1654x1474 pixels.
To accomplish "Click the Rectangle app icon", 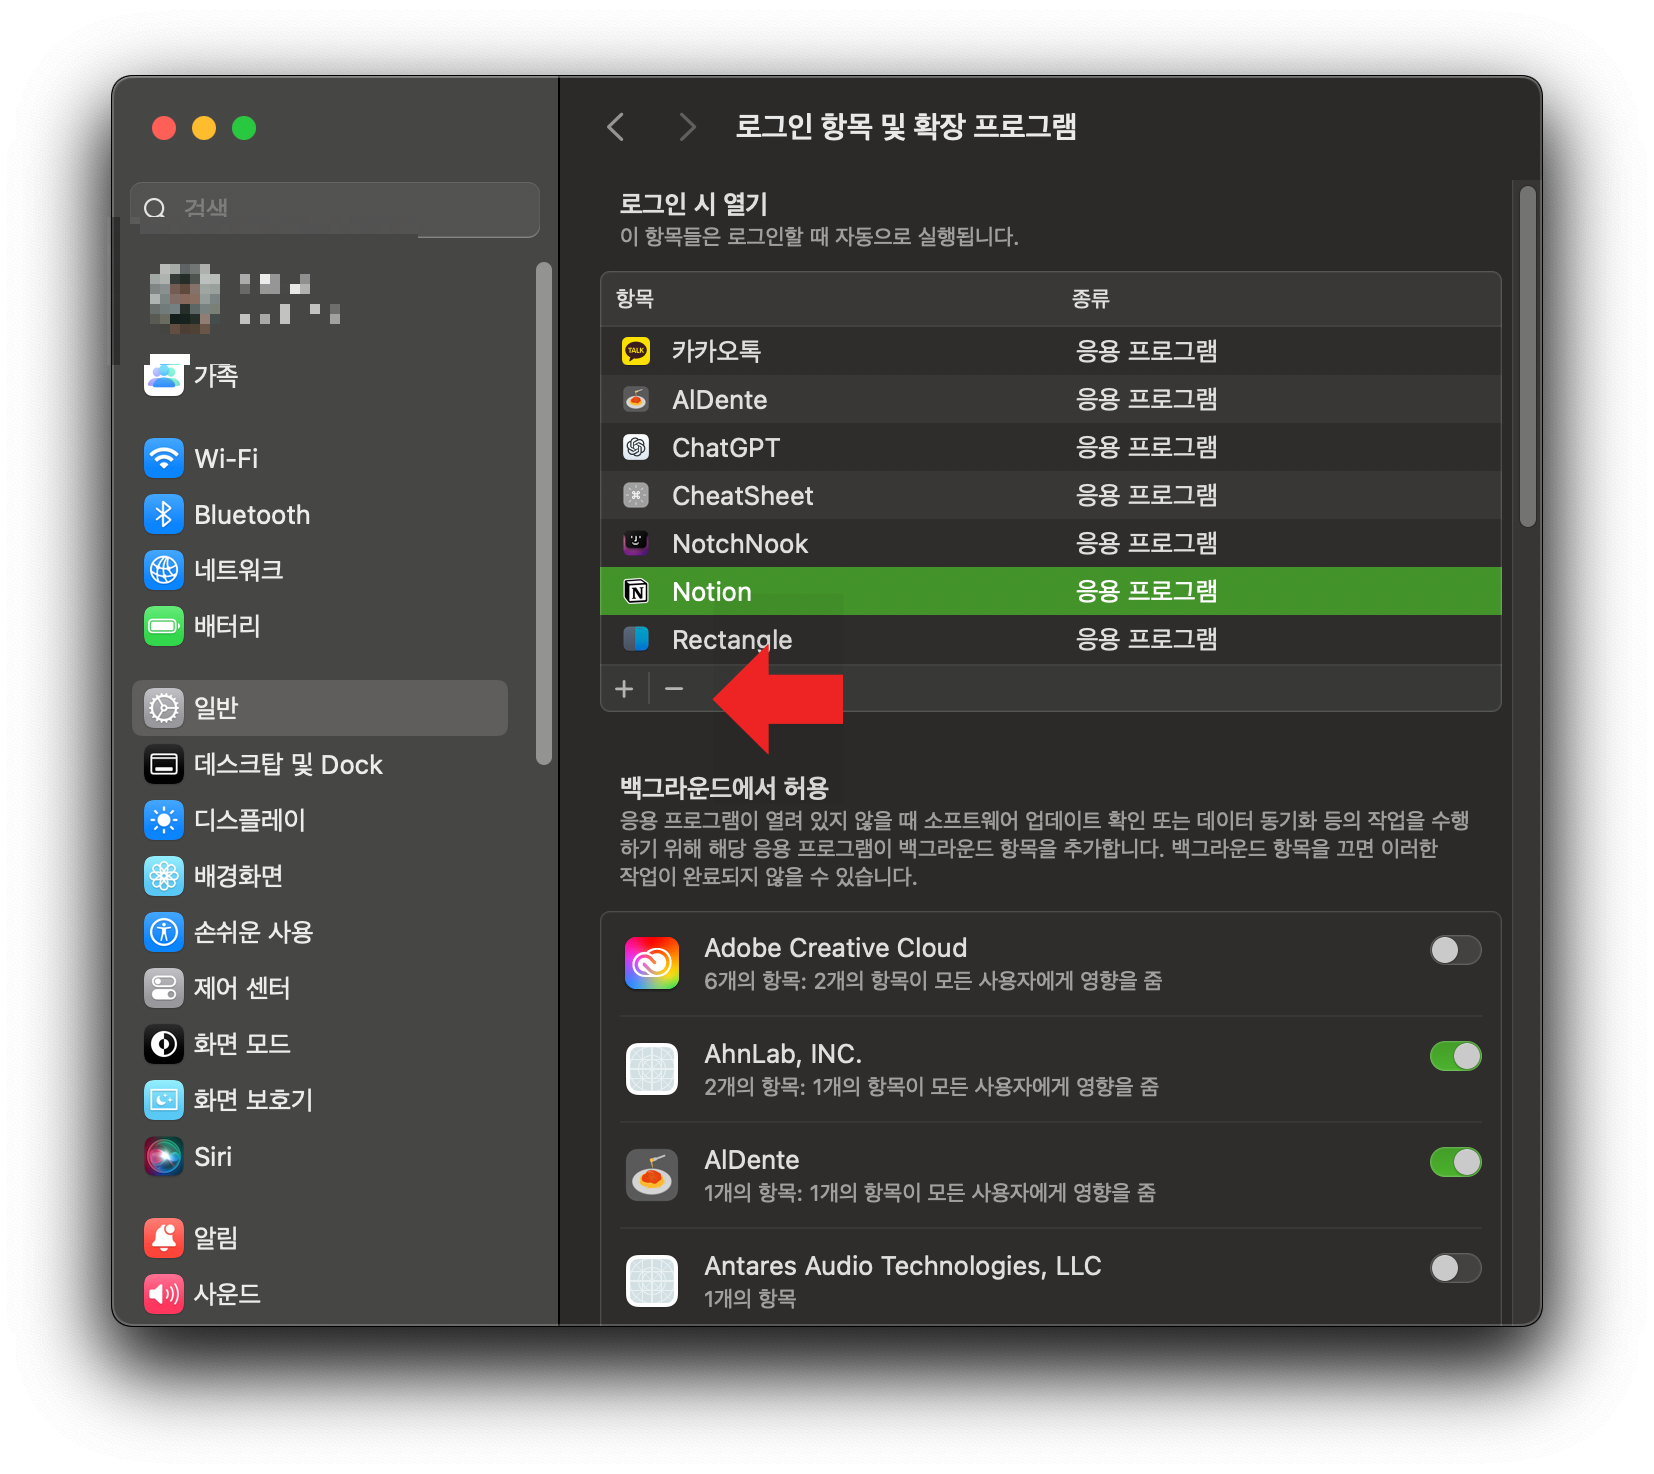I will pyautogui.click(x=636, y=639).
